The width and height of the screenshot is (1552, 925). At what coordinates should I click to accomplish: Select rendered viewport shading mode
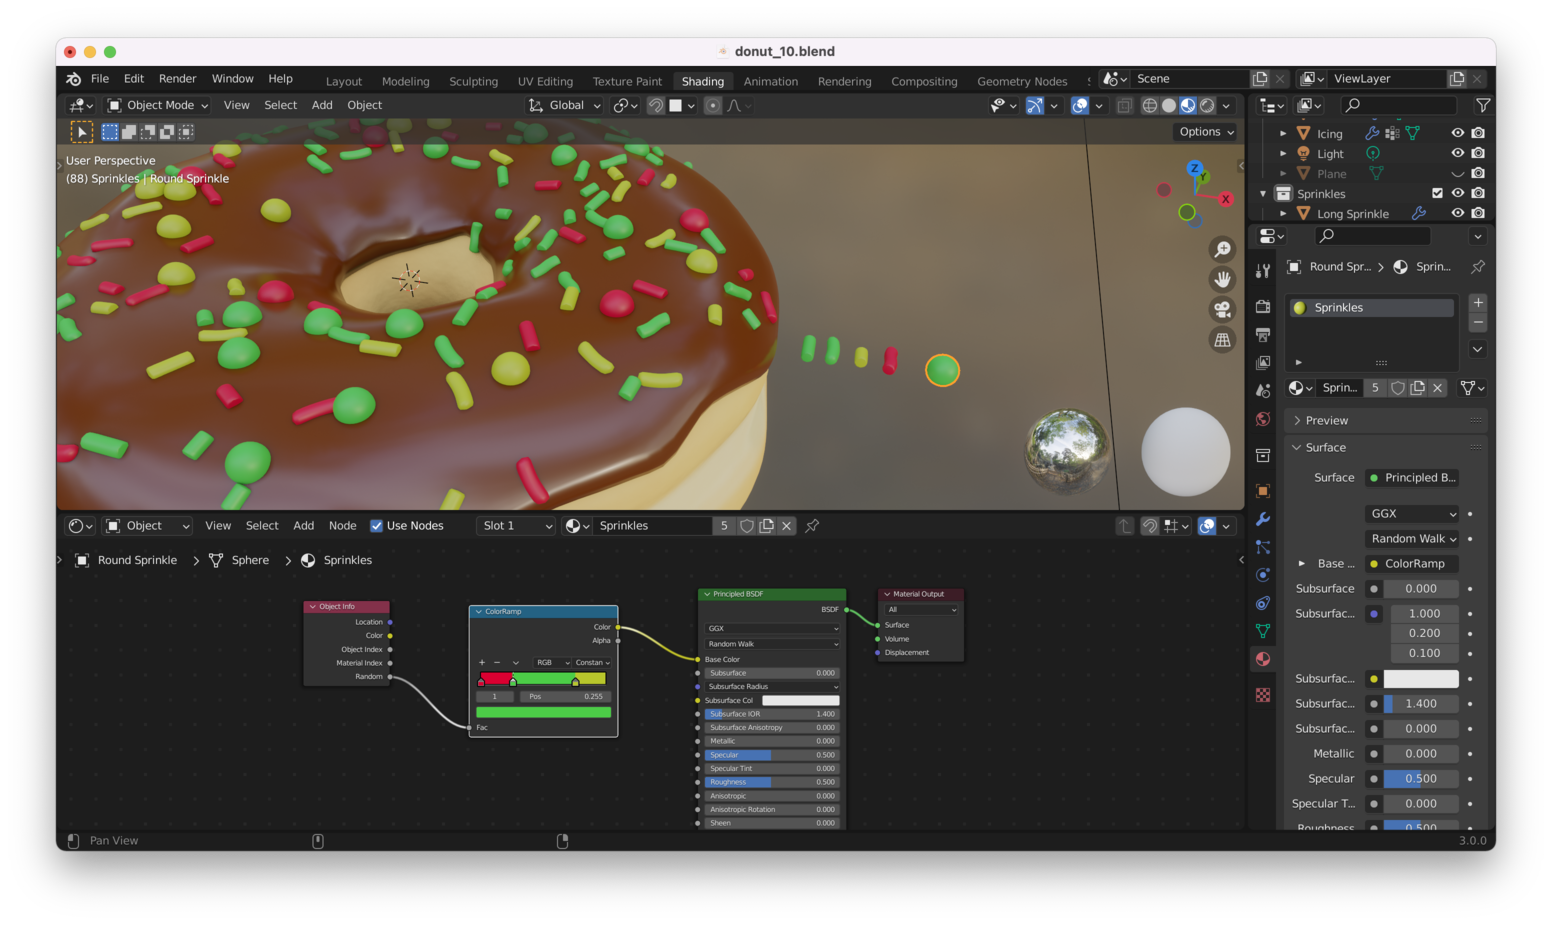coord(1208,105)
